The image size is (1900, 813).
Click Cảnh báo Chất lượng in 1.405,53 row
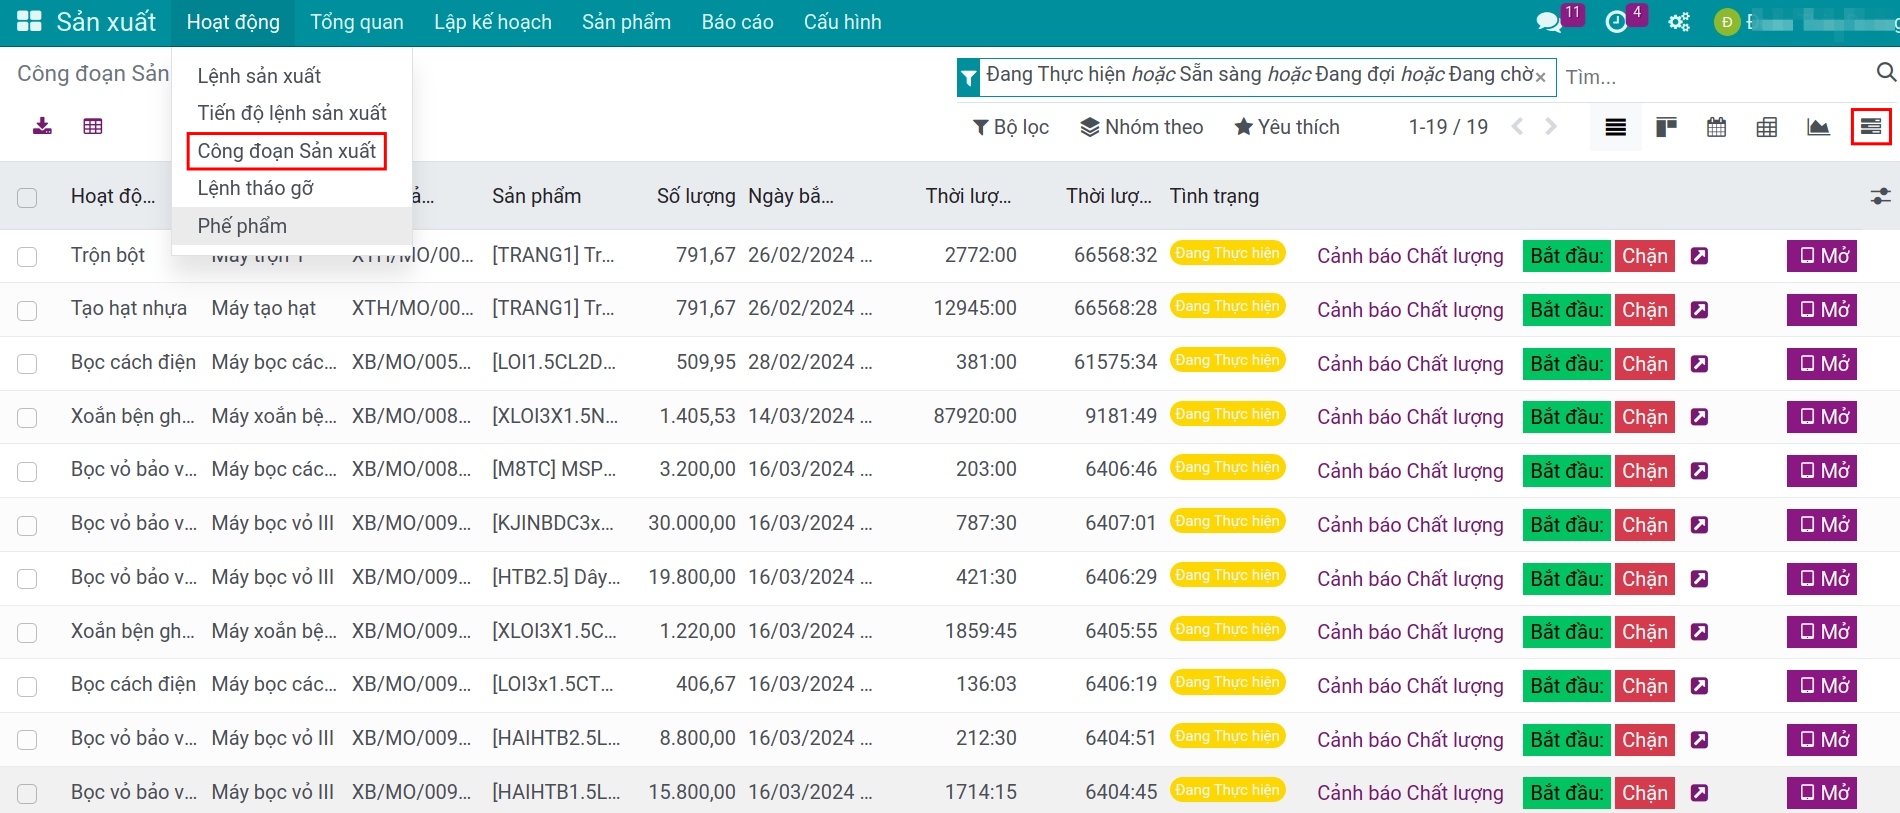[x=1410, y=417]
